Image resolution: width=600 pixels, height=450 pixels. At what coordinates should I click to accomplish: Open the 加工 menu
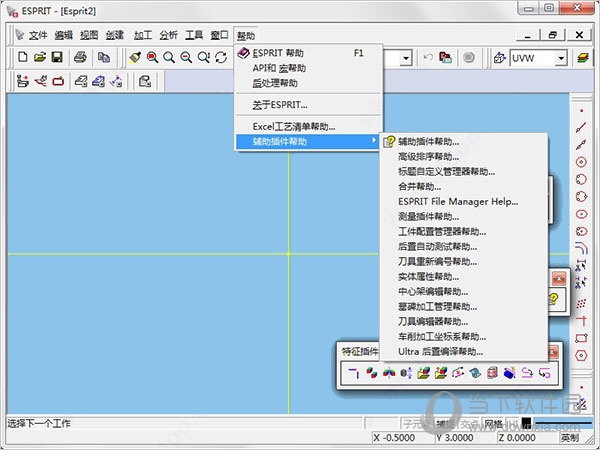pos(143,35)
